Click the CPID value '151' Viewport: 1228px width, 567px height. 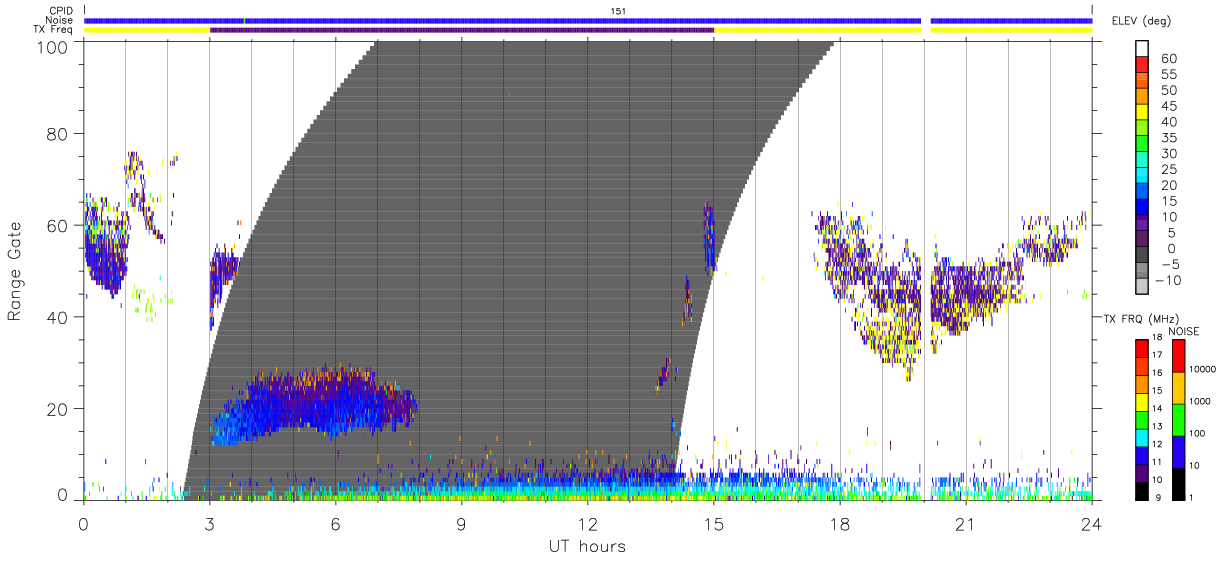619,11
